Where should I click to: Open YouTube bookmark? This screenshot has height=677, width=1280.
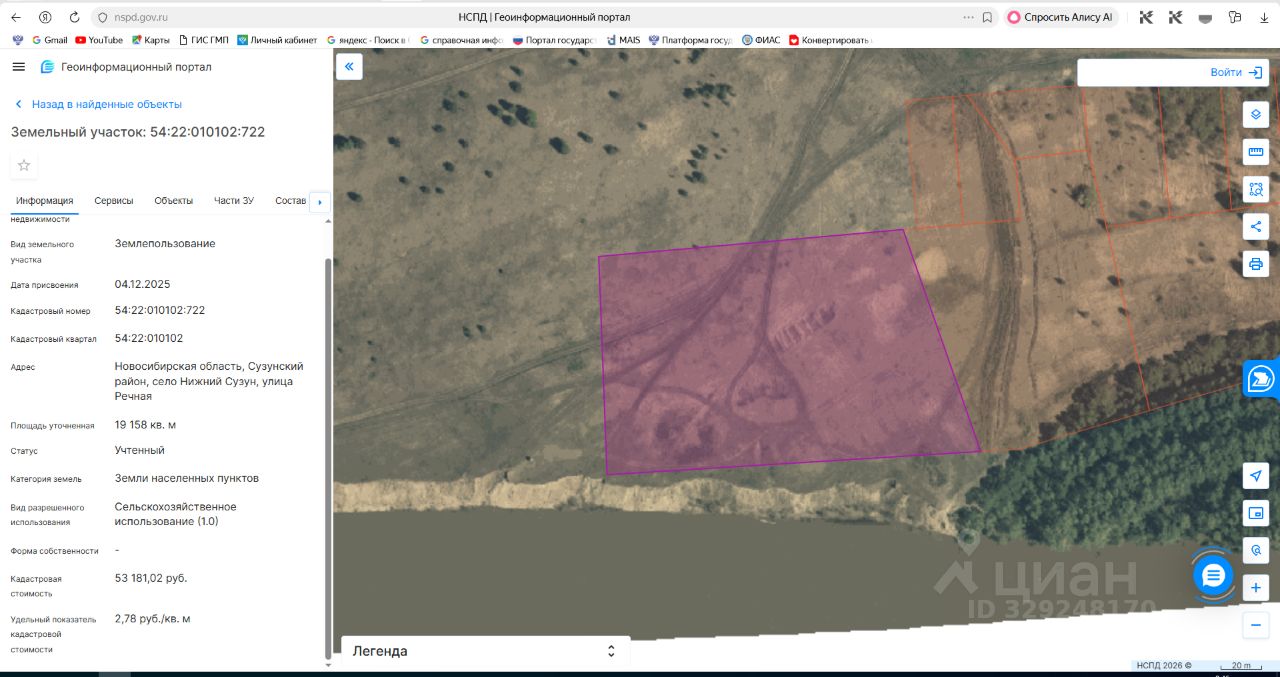[99, 40]
